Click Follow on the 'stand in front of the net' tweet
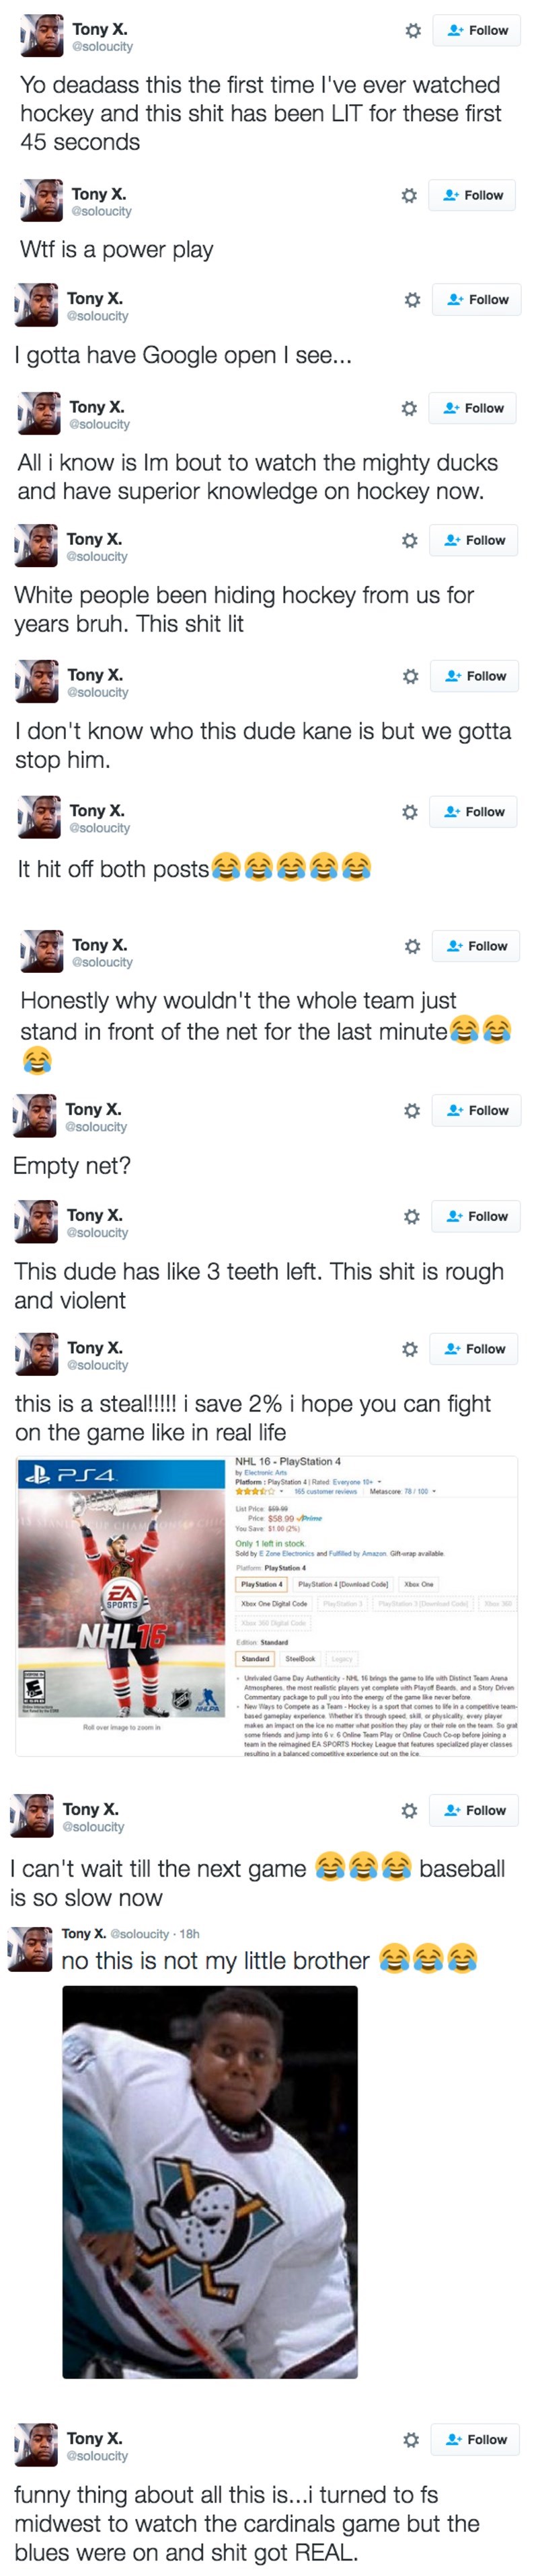The width and height of the screenshot is (538, 2576). (x=476, y=946)
